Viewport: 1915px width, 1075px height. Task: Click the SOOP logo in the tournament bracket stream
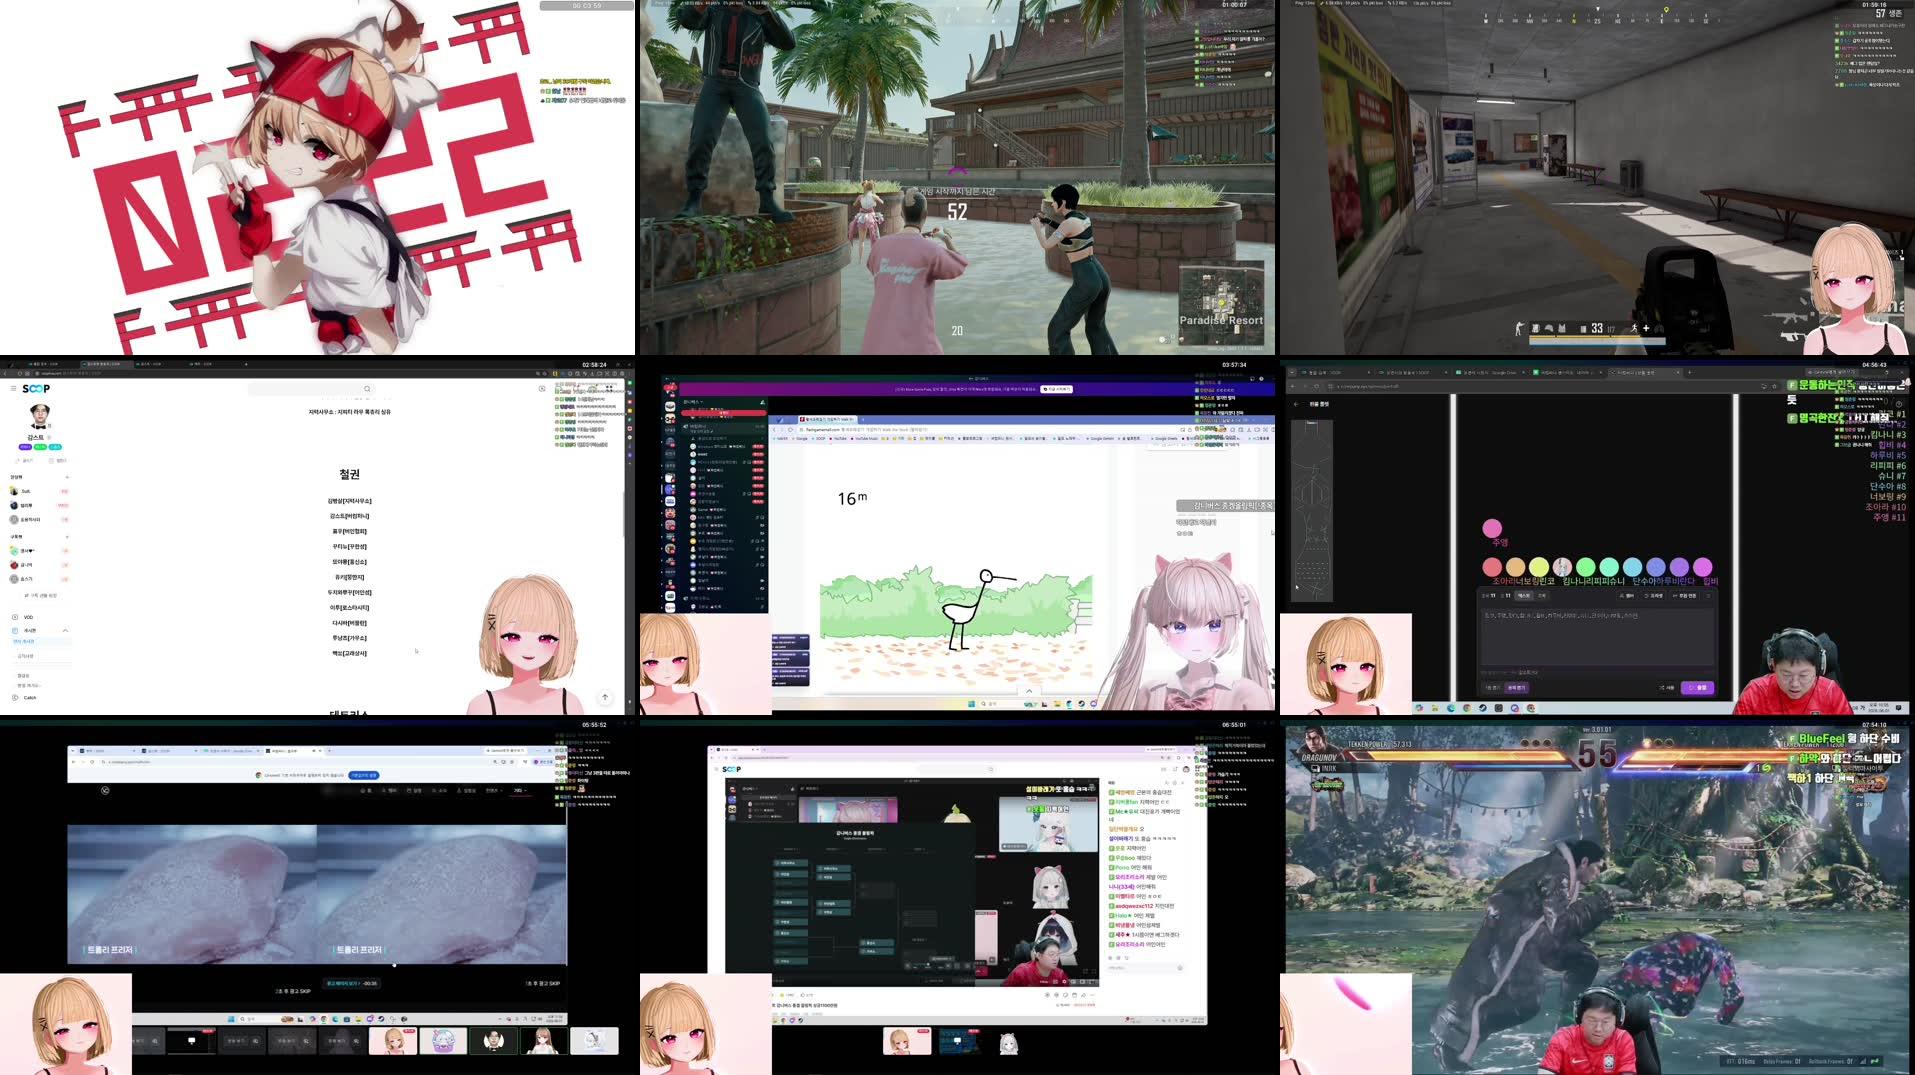(x=732, y=768)
